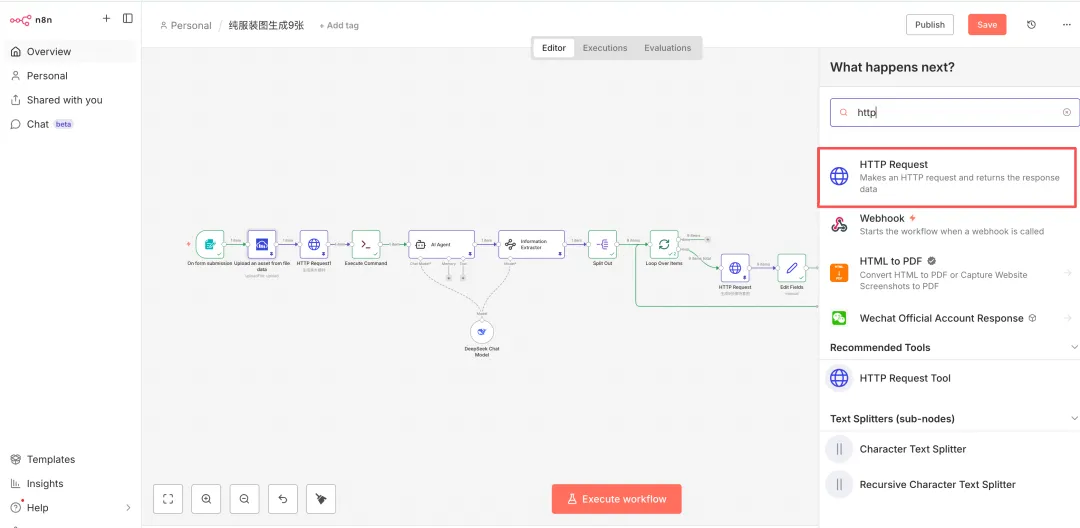Viewport: 1080px width, 528px height.
Task: Collapse the Recommended Tools section
Action: [x=1074, y=347]
